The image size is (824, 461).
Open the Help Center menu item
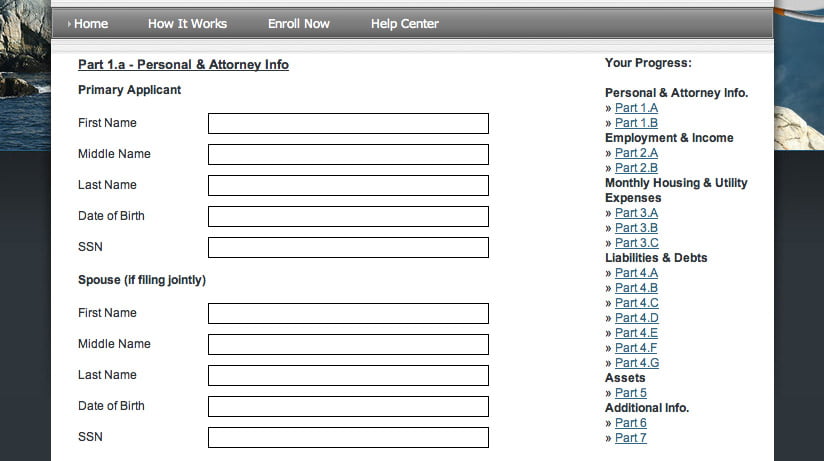[x=405, y=24]
